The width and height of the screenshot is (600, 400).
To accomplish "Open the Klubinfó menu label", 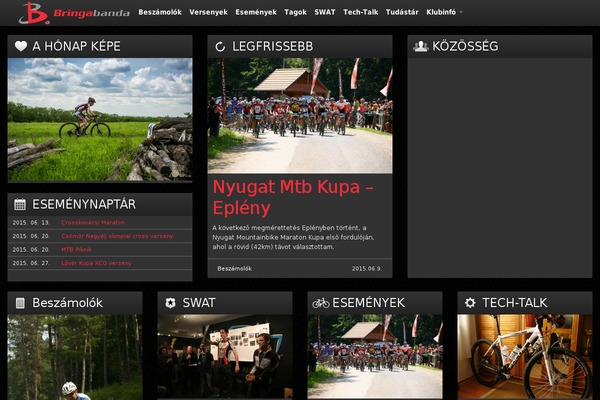I will (x=441, y=12).
